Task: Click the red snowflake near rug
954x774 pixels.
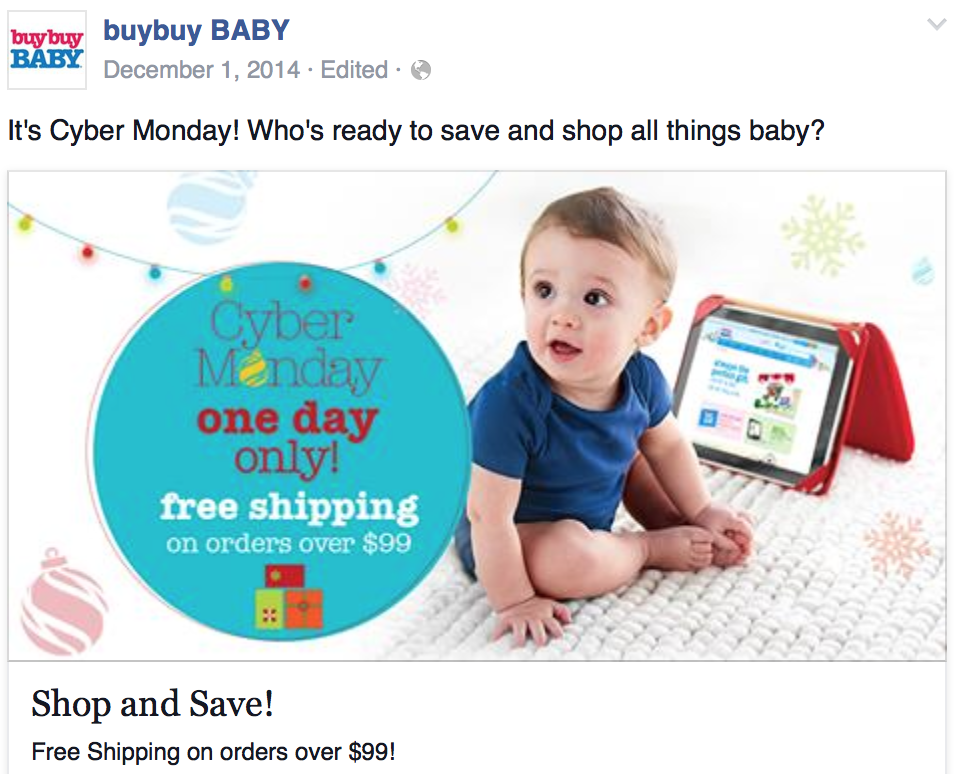Action: click(x=896, y=544)
